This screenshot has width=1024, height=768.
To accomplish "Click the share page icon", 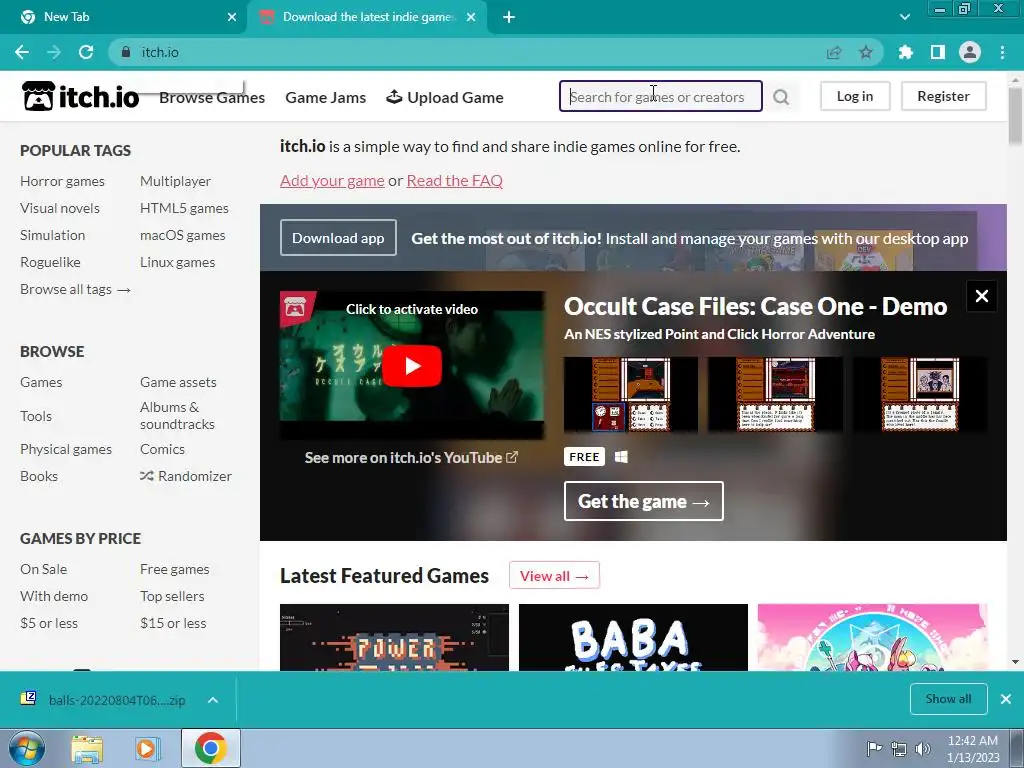I will (834, 52).
